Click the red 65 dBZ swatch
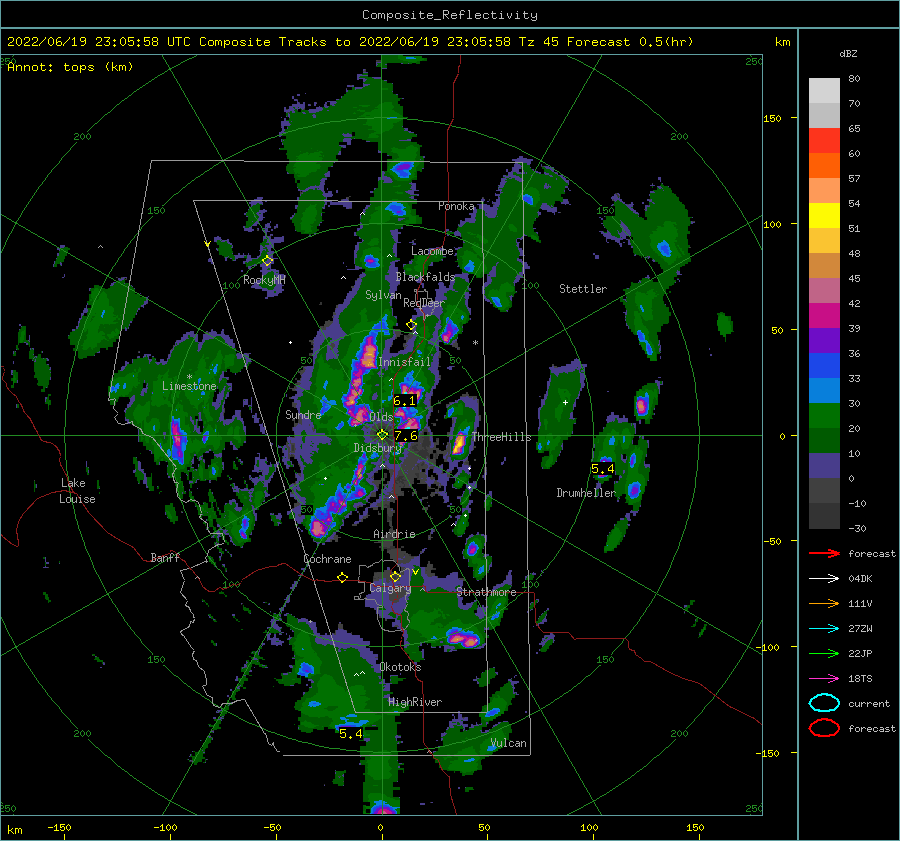Image resolution: width=900 pixels, height=841 pixels. pyautogui.click(x=824, y=140)
